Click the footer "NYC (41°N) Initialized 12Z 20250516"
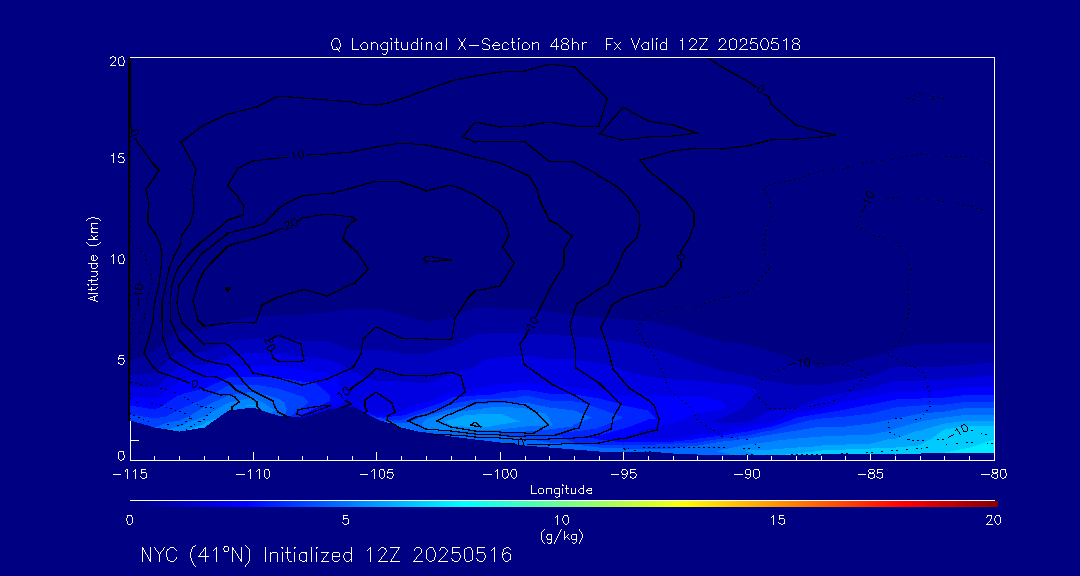 pos(326,555)
